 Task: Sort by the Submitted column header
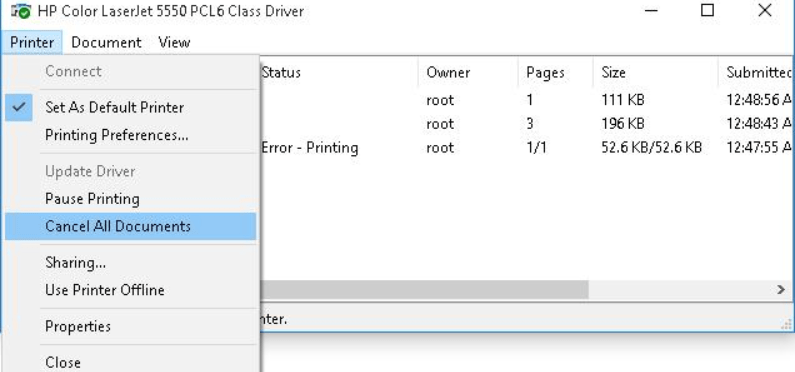click(756, 72)
